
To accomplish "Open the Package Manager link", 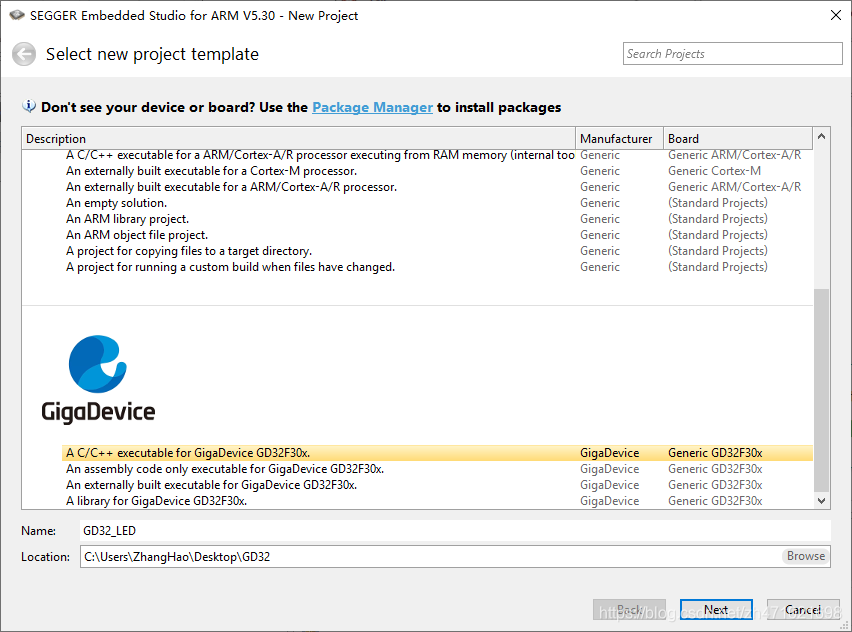I will 372,108.
